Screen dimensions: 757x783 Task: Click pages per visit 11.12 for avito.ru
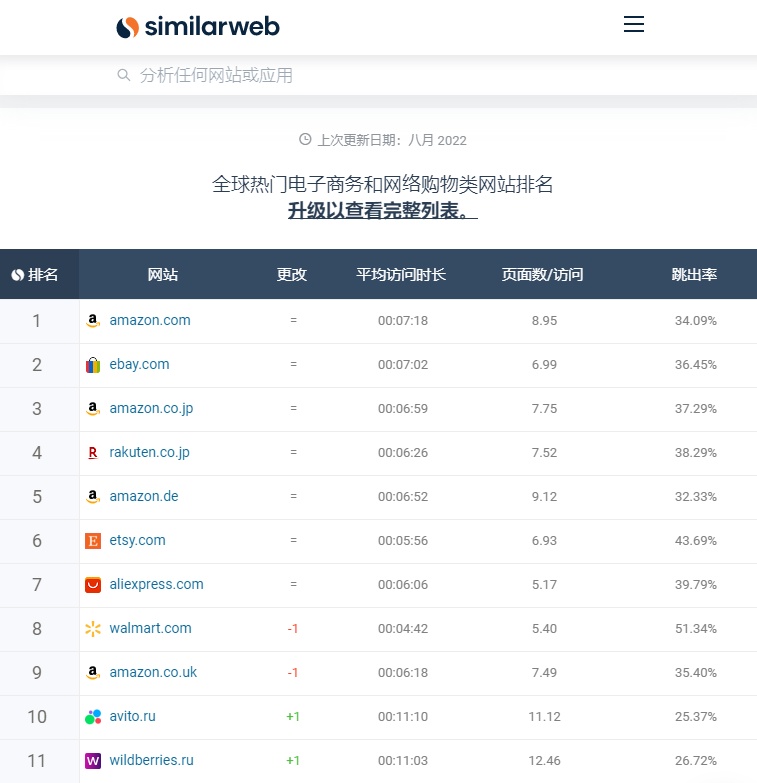[544, 717]
